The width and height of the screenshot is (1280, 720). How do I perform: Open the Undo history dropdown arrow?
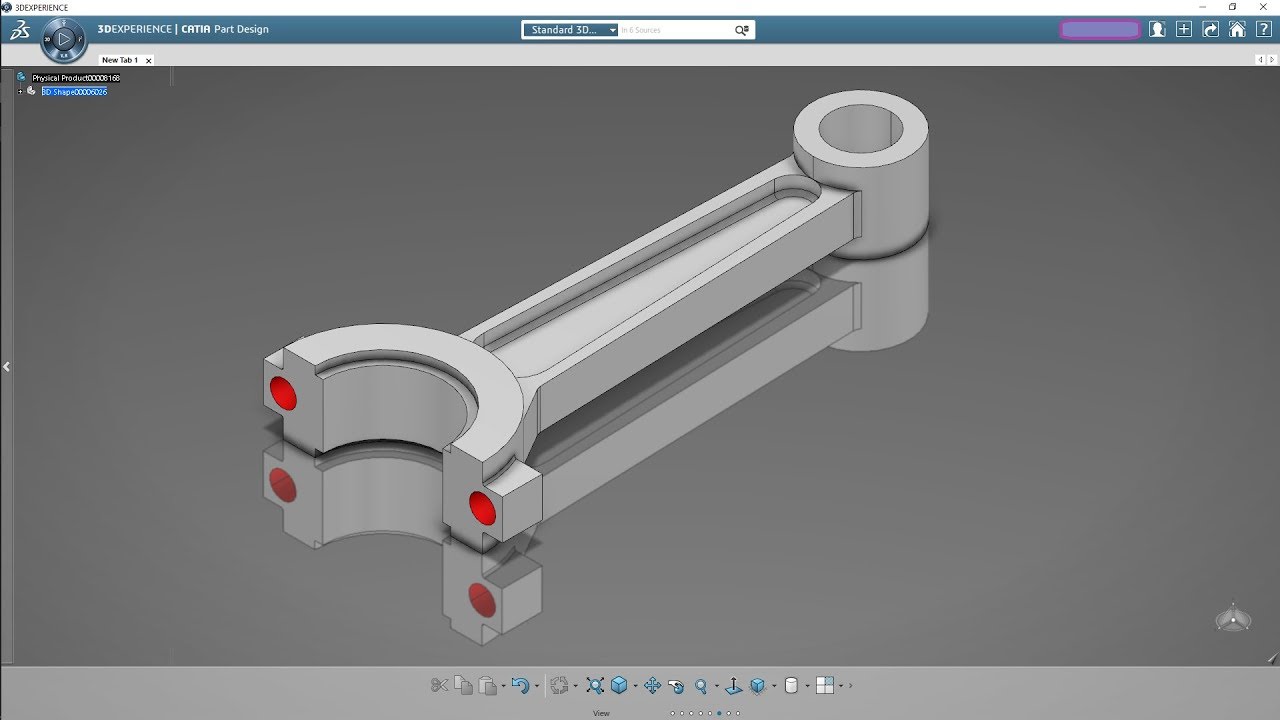point(537,686)
